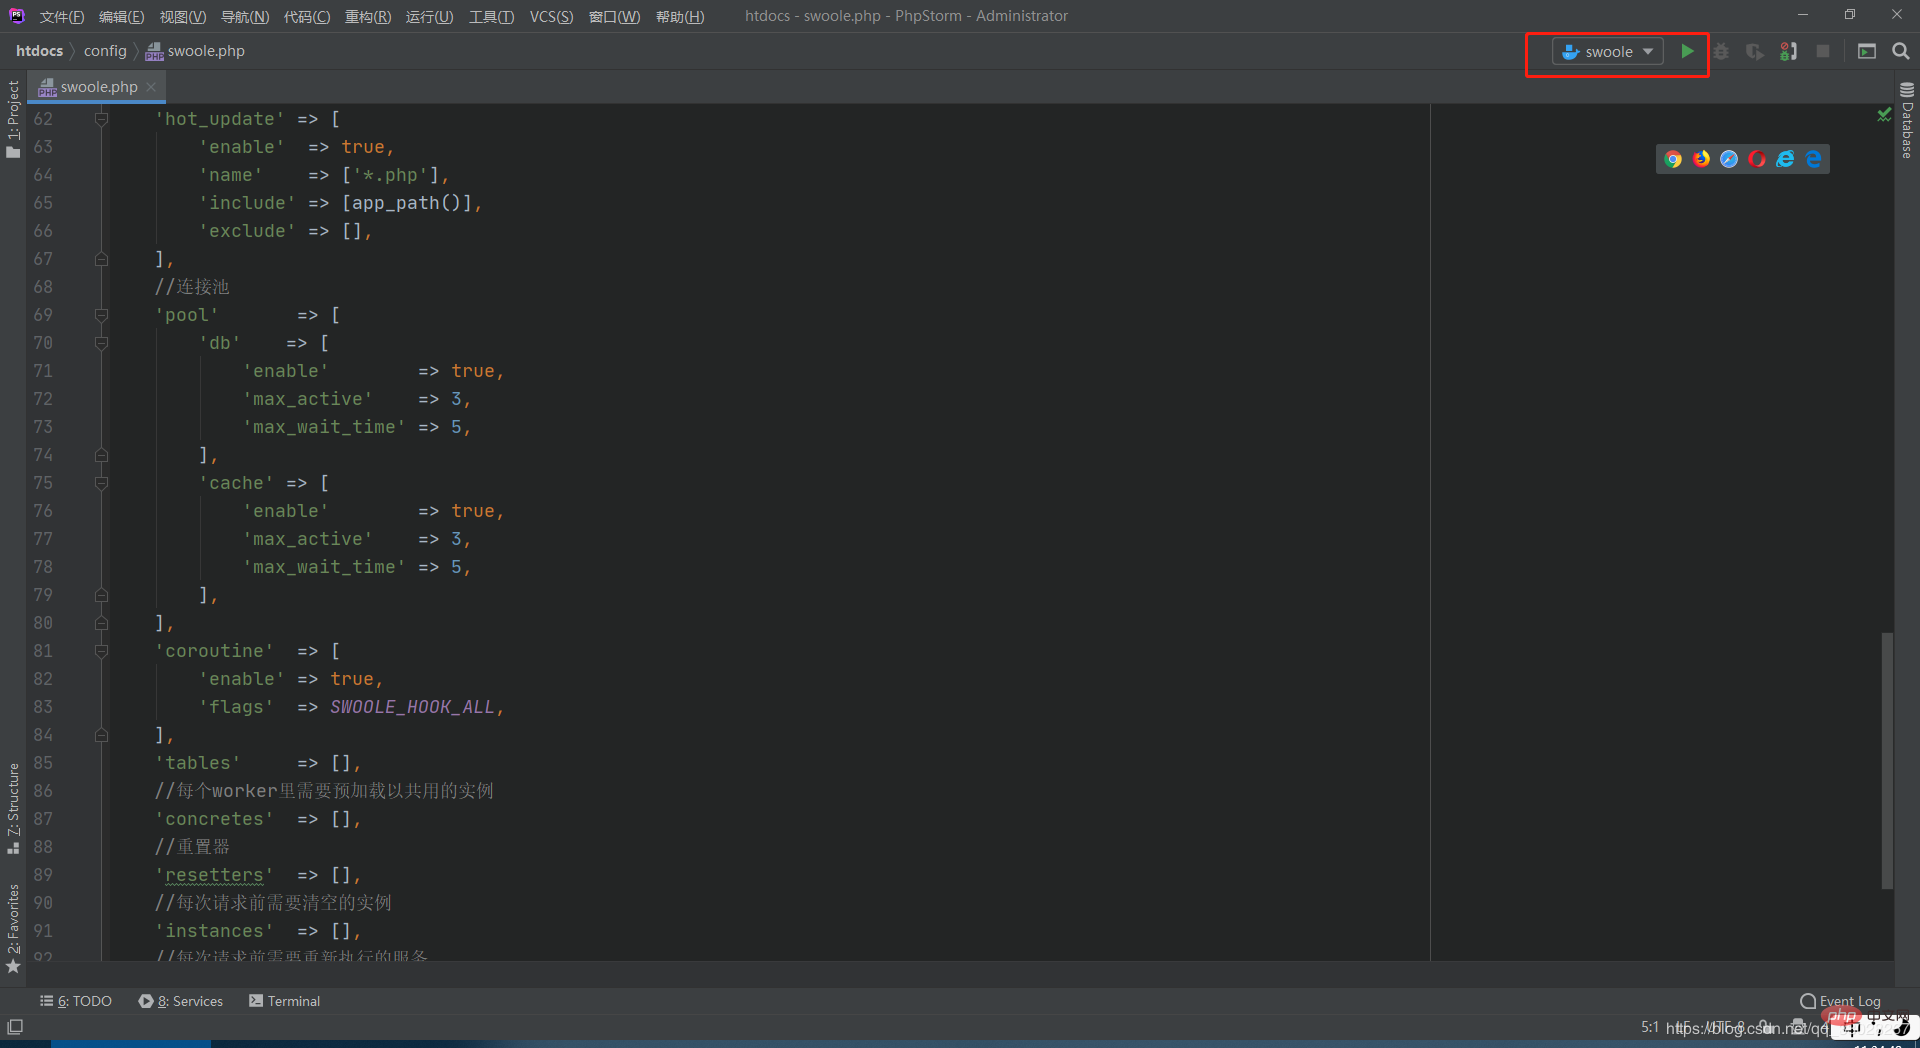Viewport: 1920px width, 1048px height.
Task: Fold the 'coroutine' block at line 81
Action: pyautogui.click(x=101, y=651)
